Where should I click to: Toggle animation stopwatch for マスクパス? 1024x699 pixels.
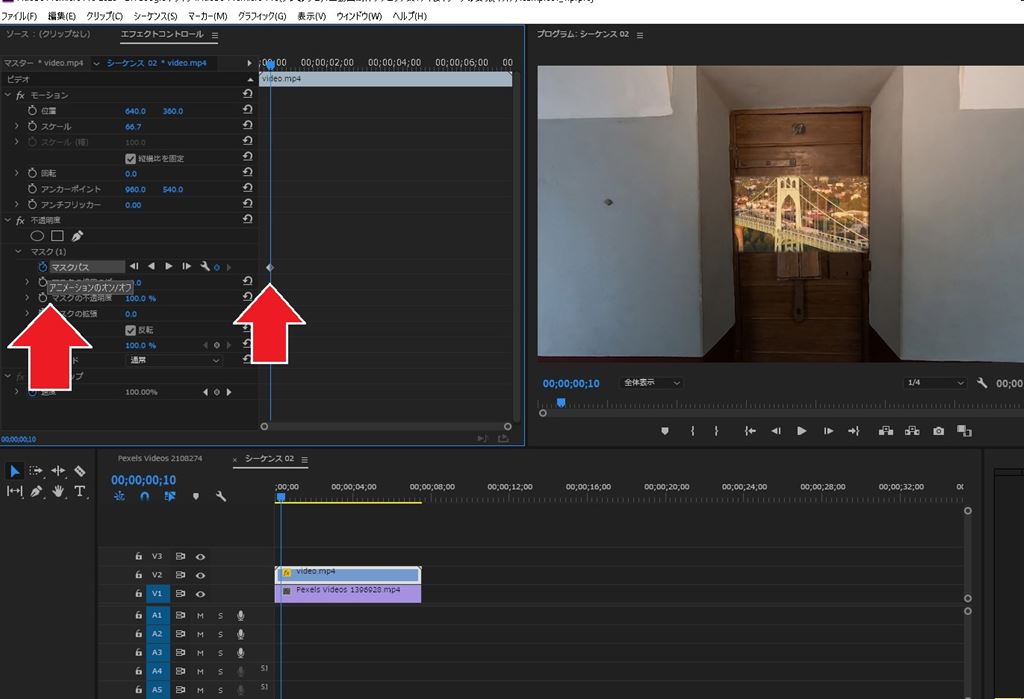point(42,267)
